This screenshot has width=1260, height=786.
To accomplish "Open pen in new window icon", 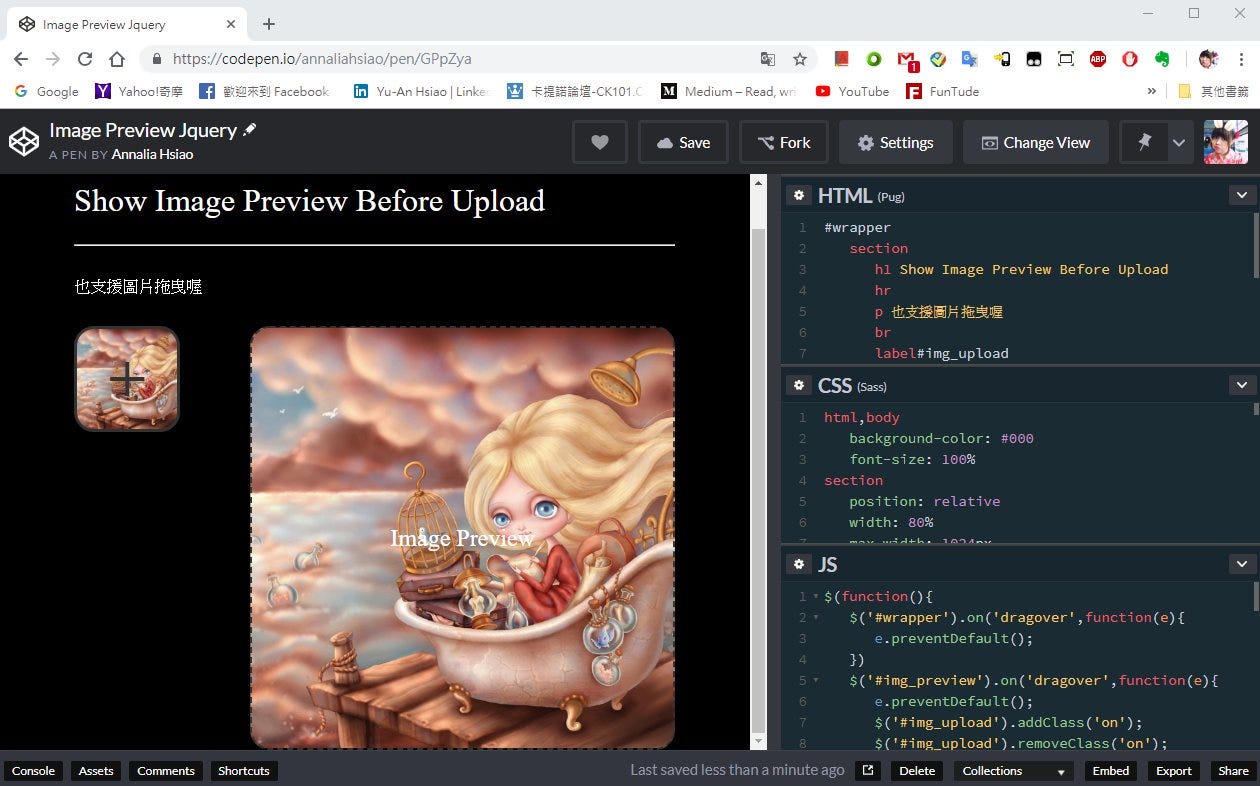I will click(868, 770).
